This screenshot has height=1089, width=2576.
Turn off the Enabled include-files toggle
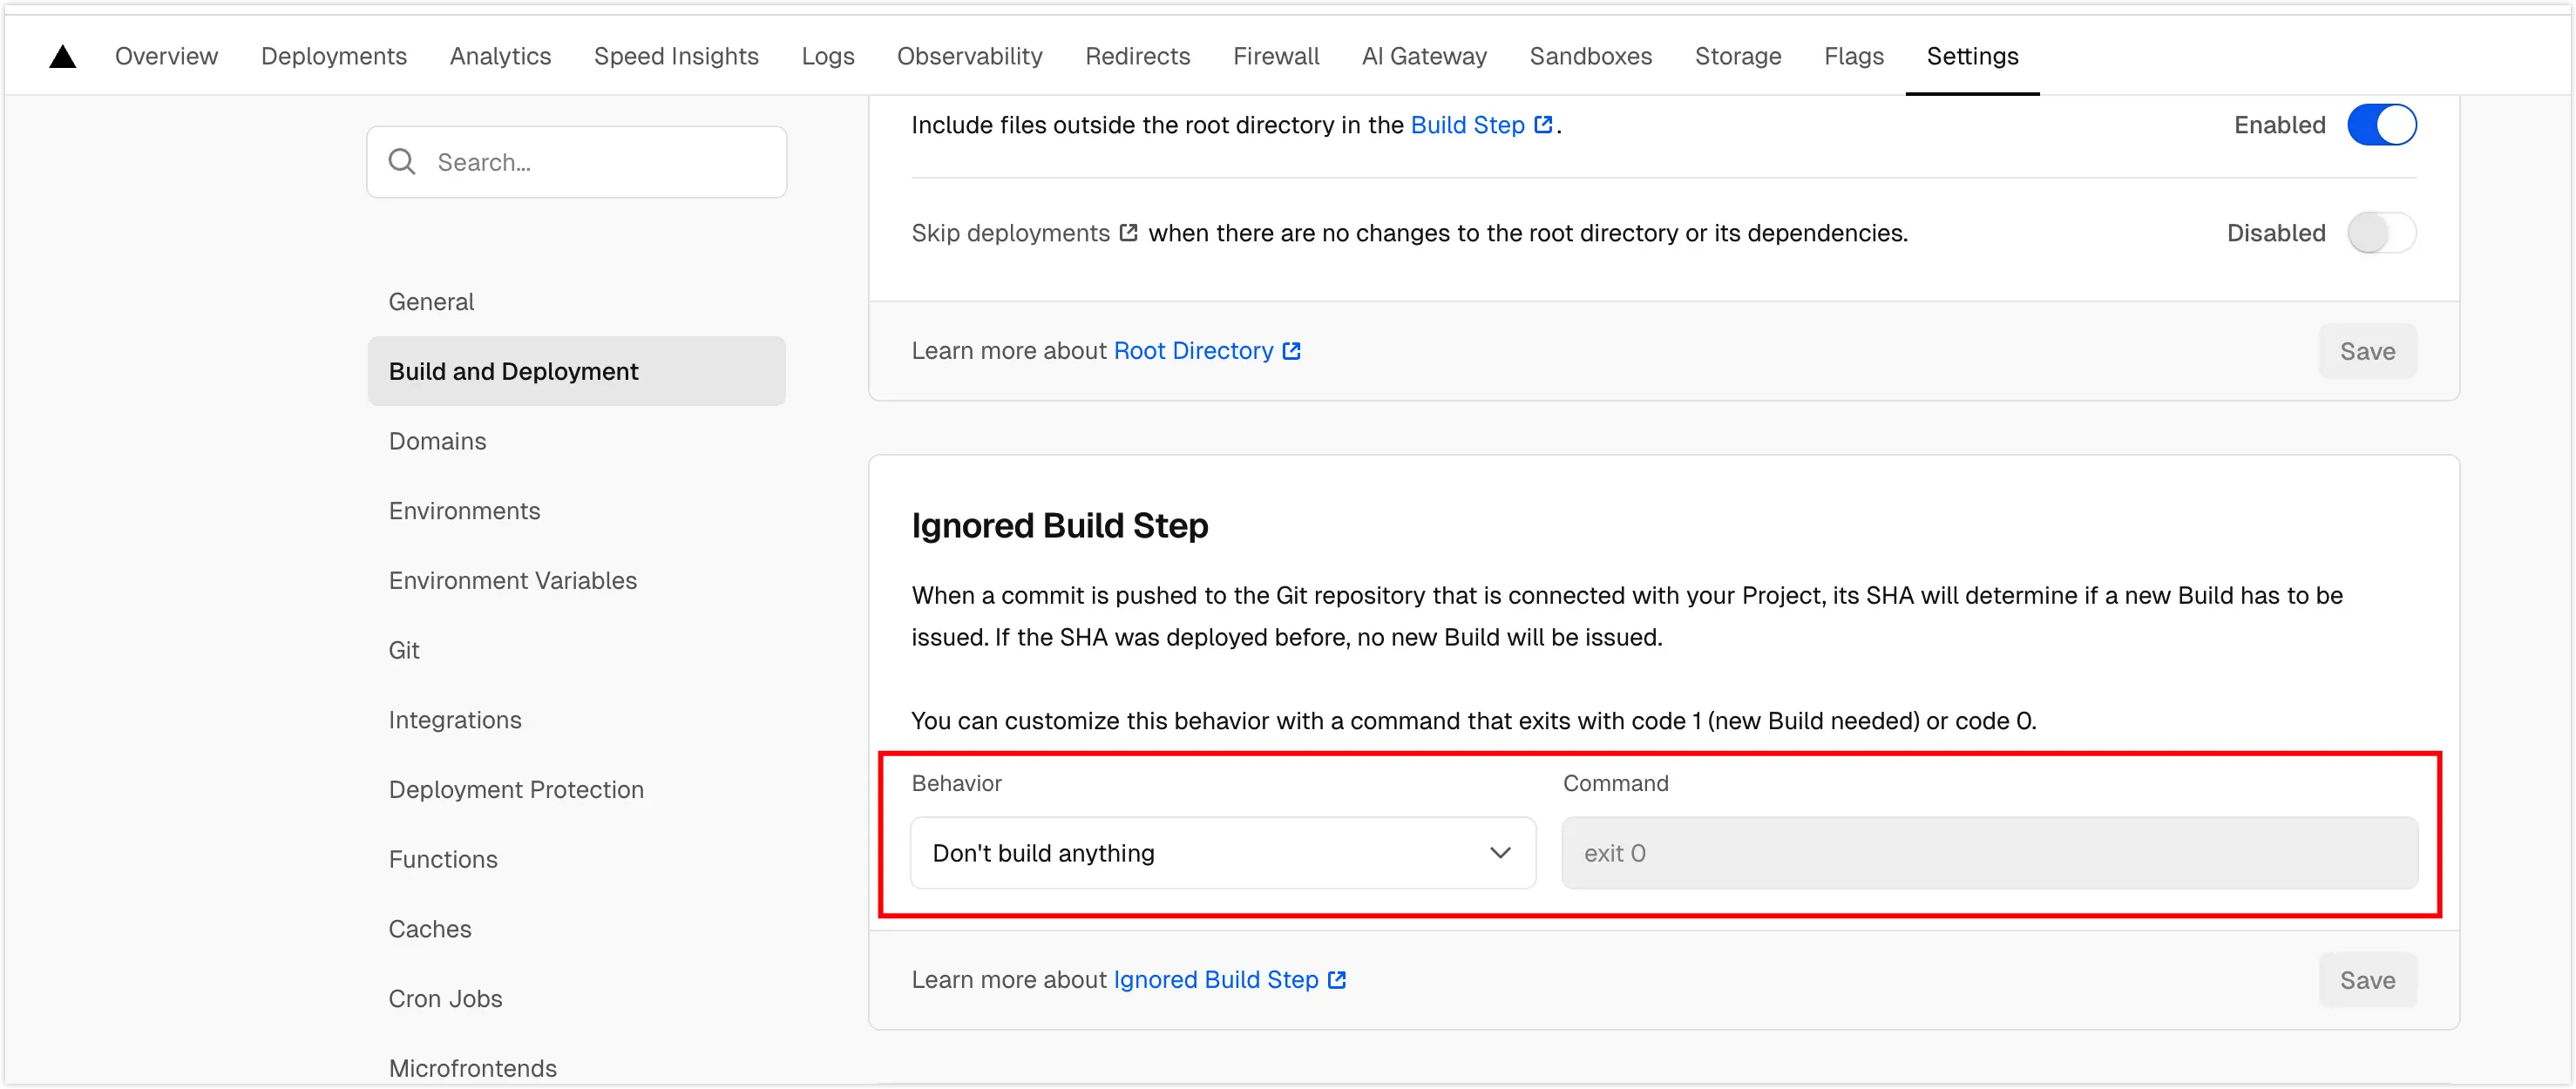point(2381,125)
